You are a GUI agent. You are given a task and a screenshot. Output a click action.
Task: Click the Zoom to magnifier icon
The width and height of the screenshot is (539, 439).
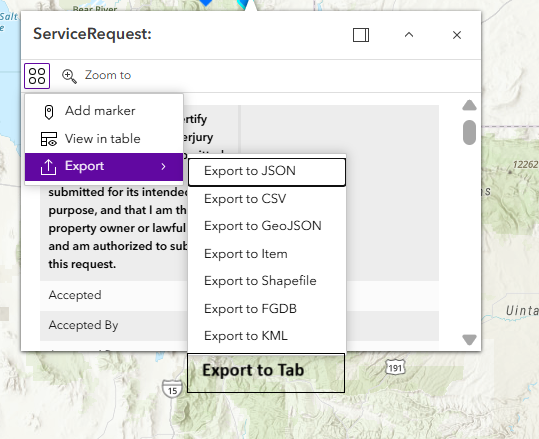click(x=69, y=76)
